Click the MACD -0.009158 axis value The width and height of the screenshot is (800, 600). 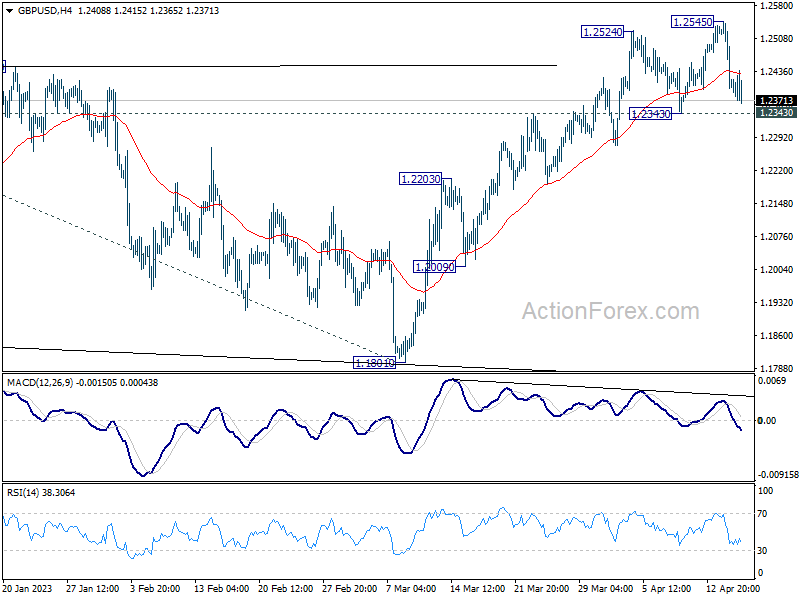[778, 474]
